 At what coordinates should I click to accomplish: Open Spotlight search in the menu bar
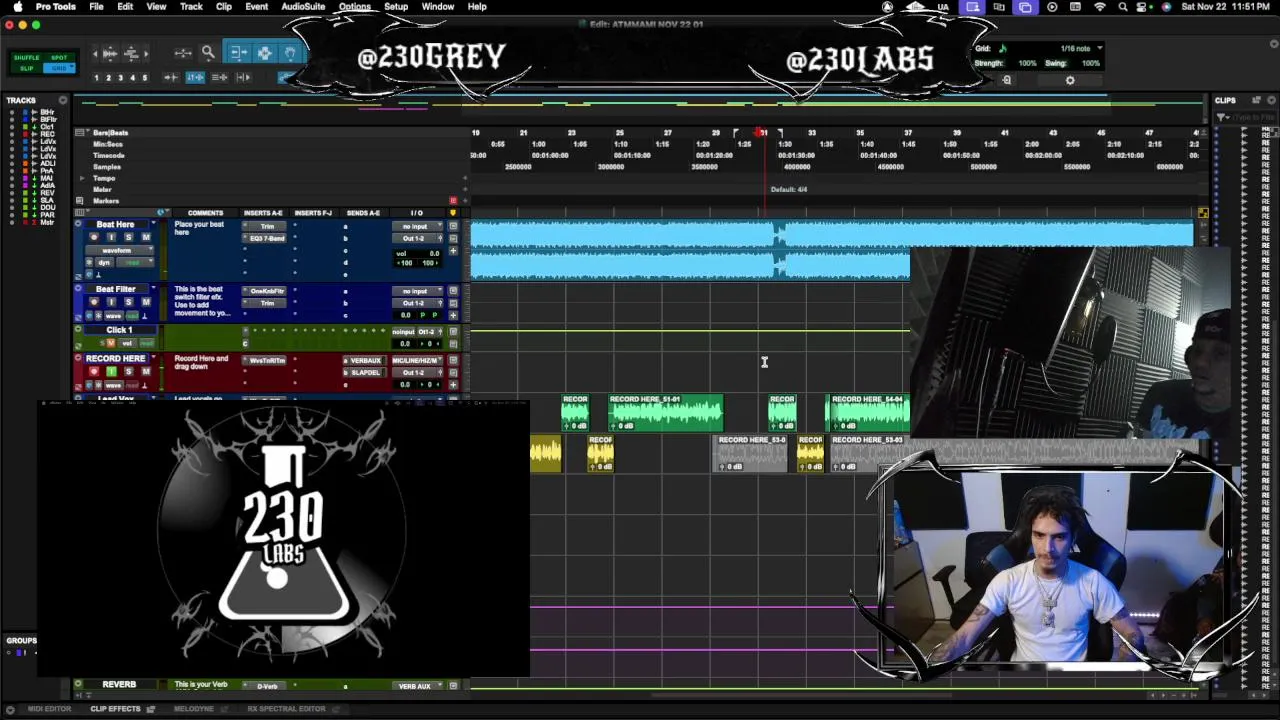pos(1122,7)
